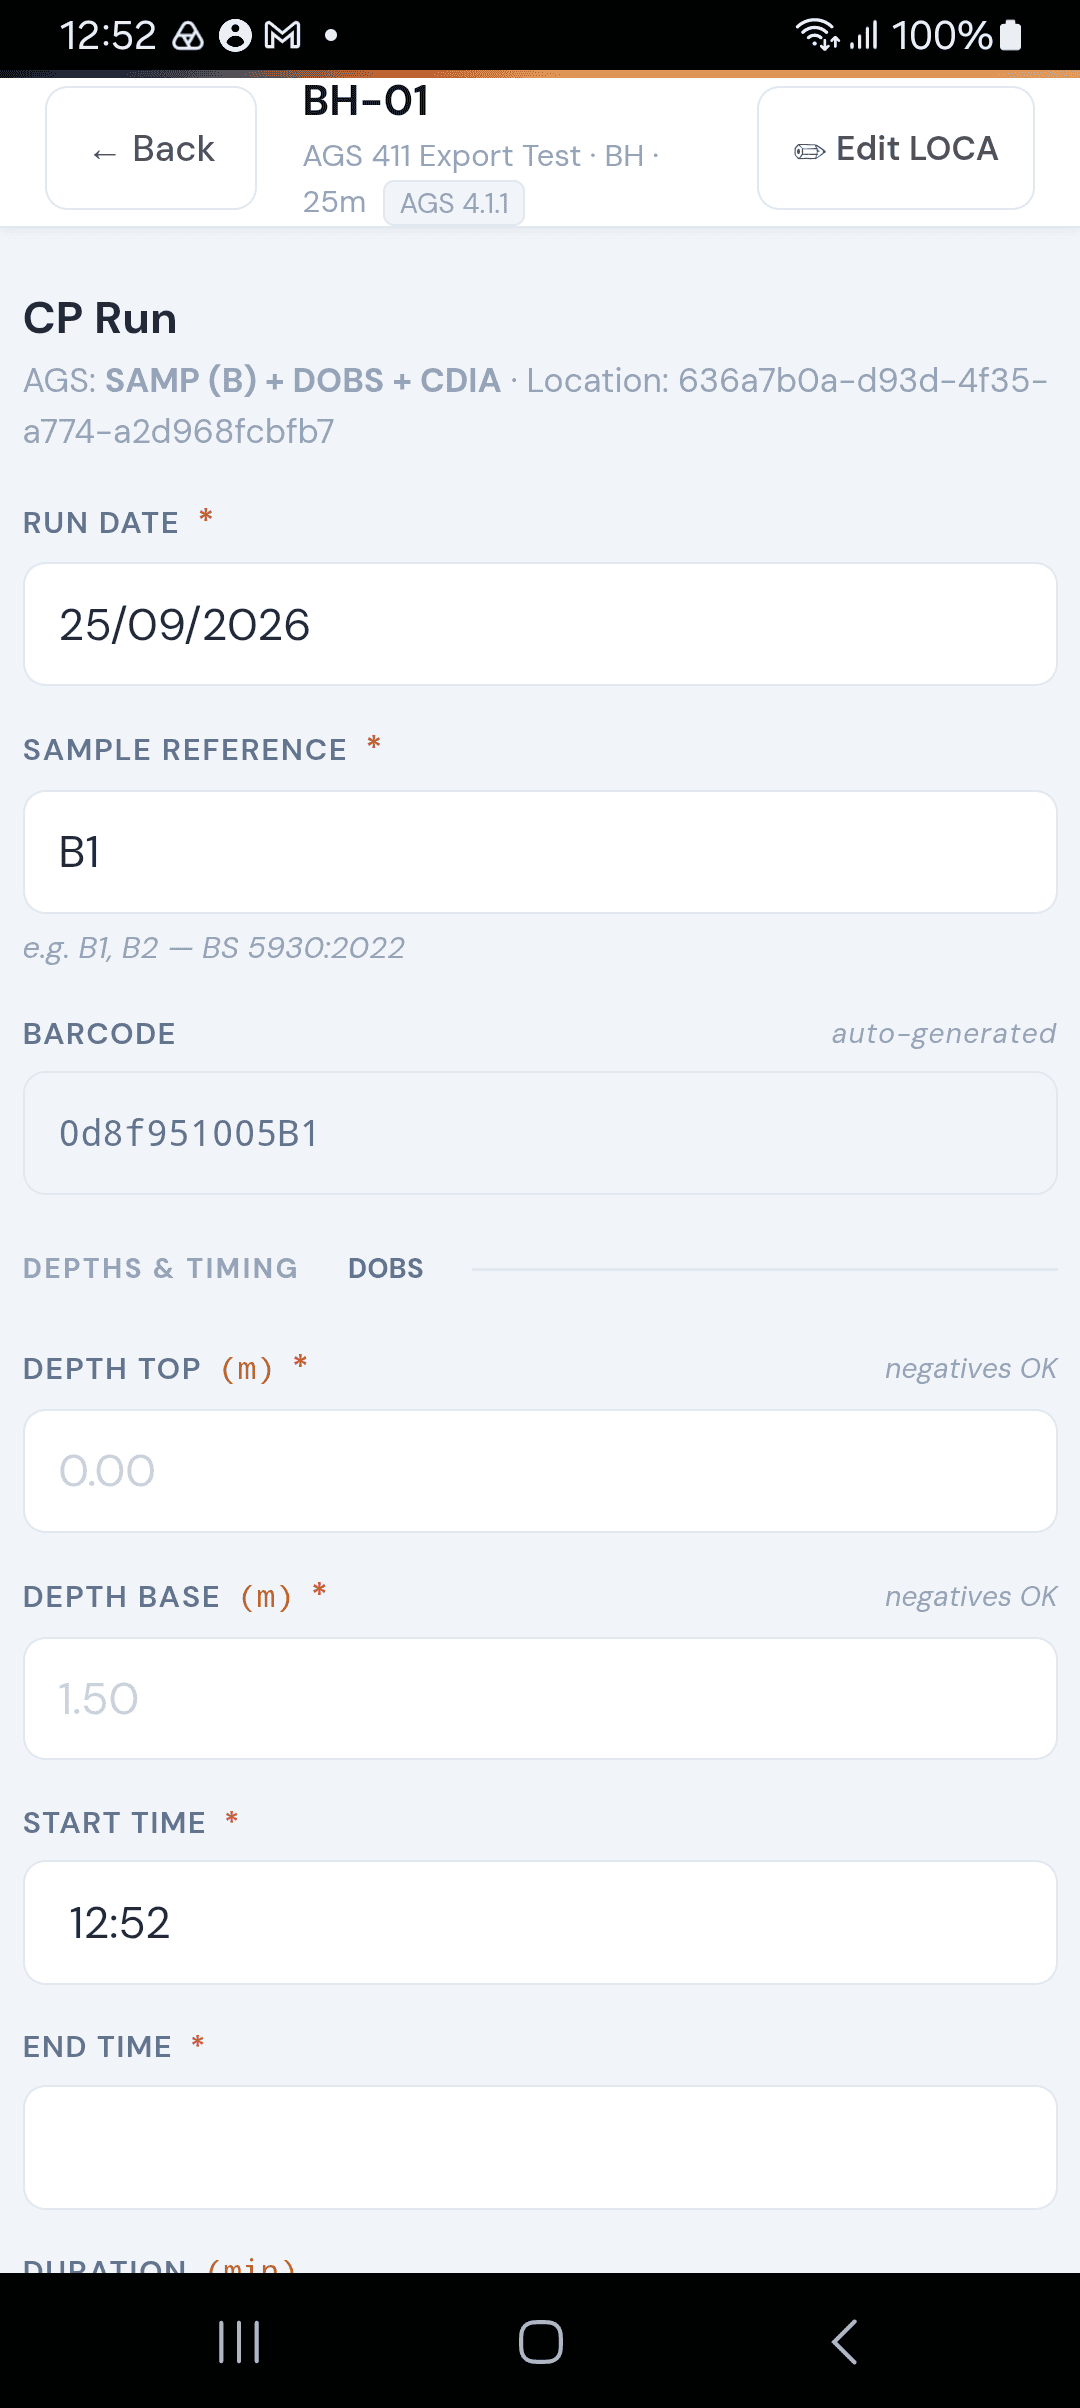
Task: Tap the Back button
Action: [x=151, y=148]
